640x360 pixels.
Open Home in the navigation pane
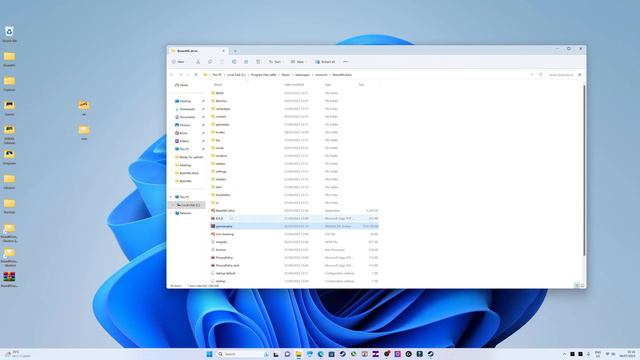pos(182,85)
